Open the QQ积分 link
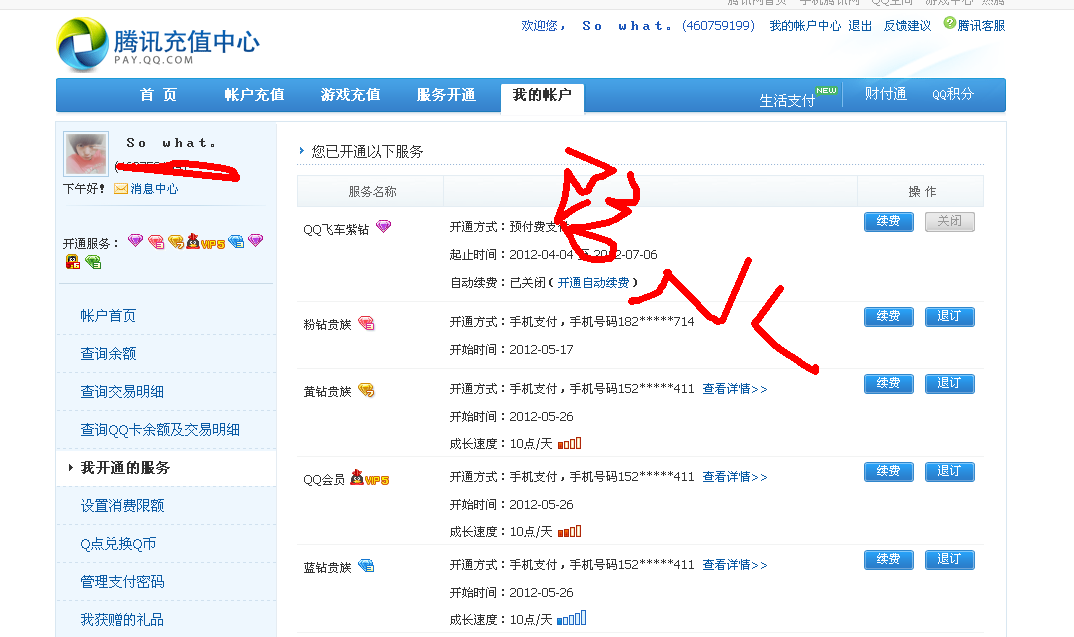The width and height of the screenshot is (1074, 637). click(953, 95)
